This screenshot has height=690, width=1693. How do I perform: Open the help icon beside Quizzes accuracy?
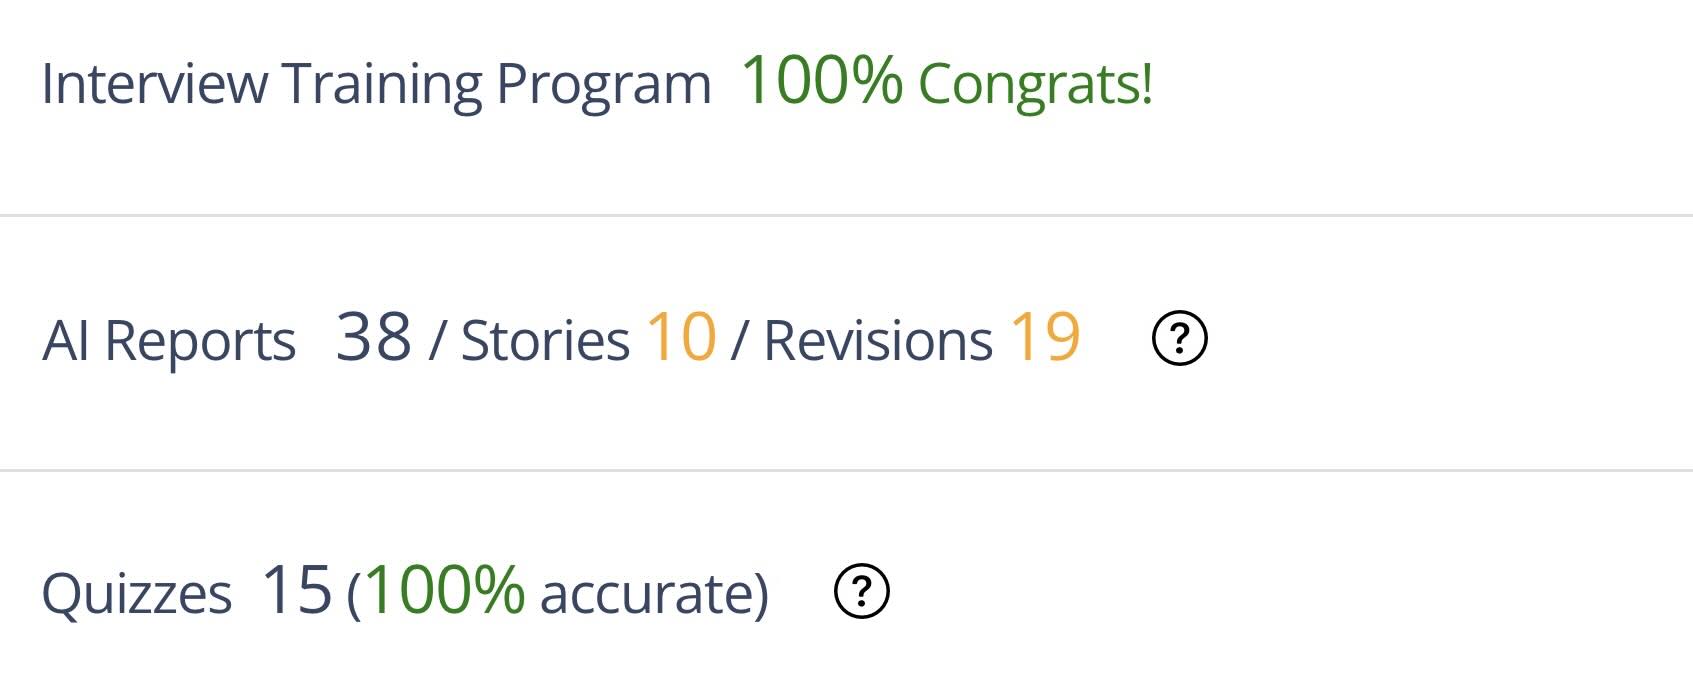[x=861, y=591]
